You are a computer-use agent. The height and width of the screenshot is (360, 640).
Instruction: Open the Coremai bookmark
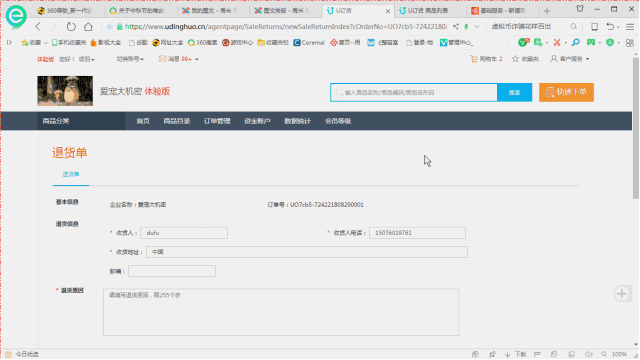coord(309,42)
